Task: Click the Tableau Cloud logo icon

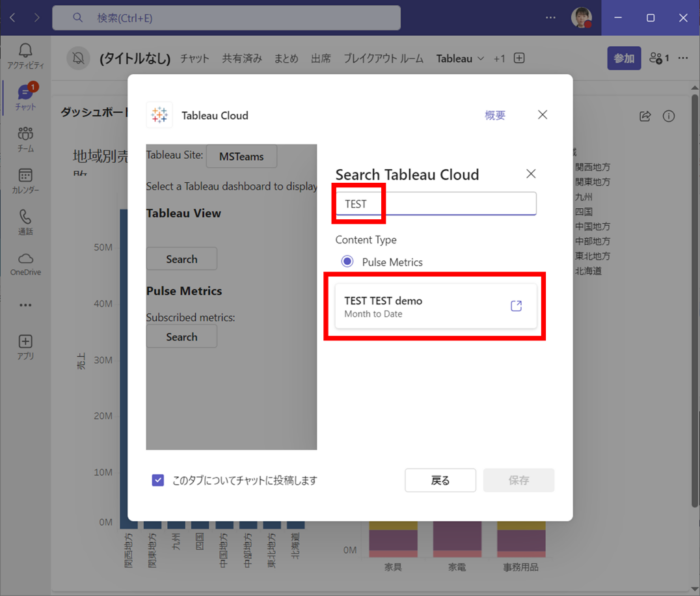Action: [159, 115]
